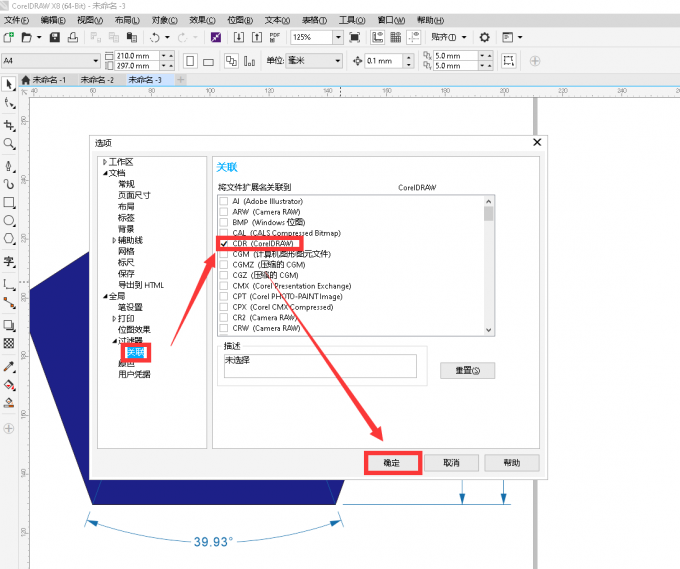Image resolution: width=680 pixels, height=569 pixels.
Task: Click the 取消 button
Action: [x=451, y=463]
